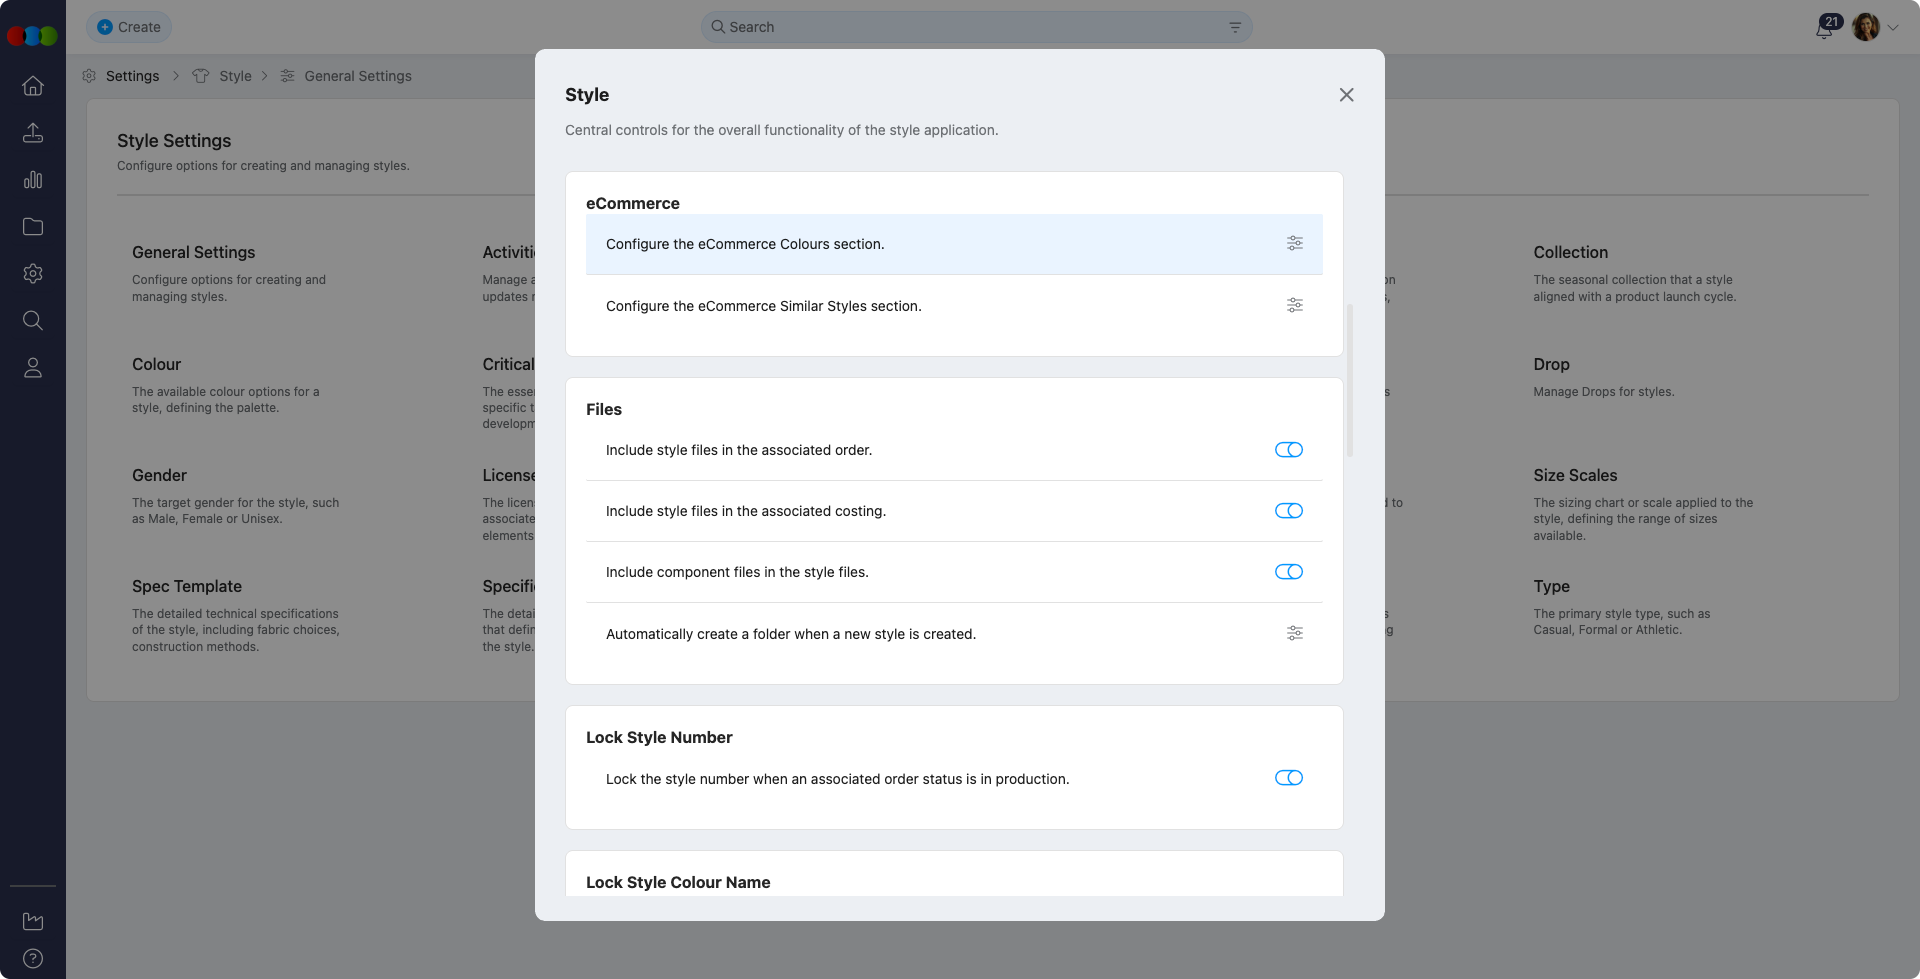Go to Settings in the breadcrumb
Screen dimensions: 1920x979
[x=132, y=76]
